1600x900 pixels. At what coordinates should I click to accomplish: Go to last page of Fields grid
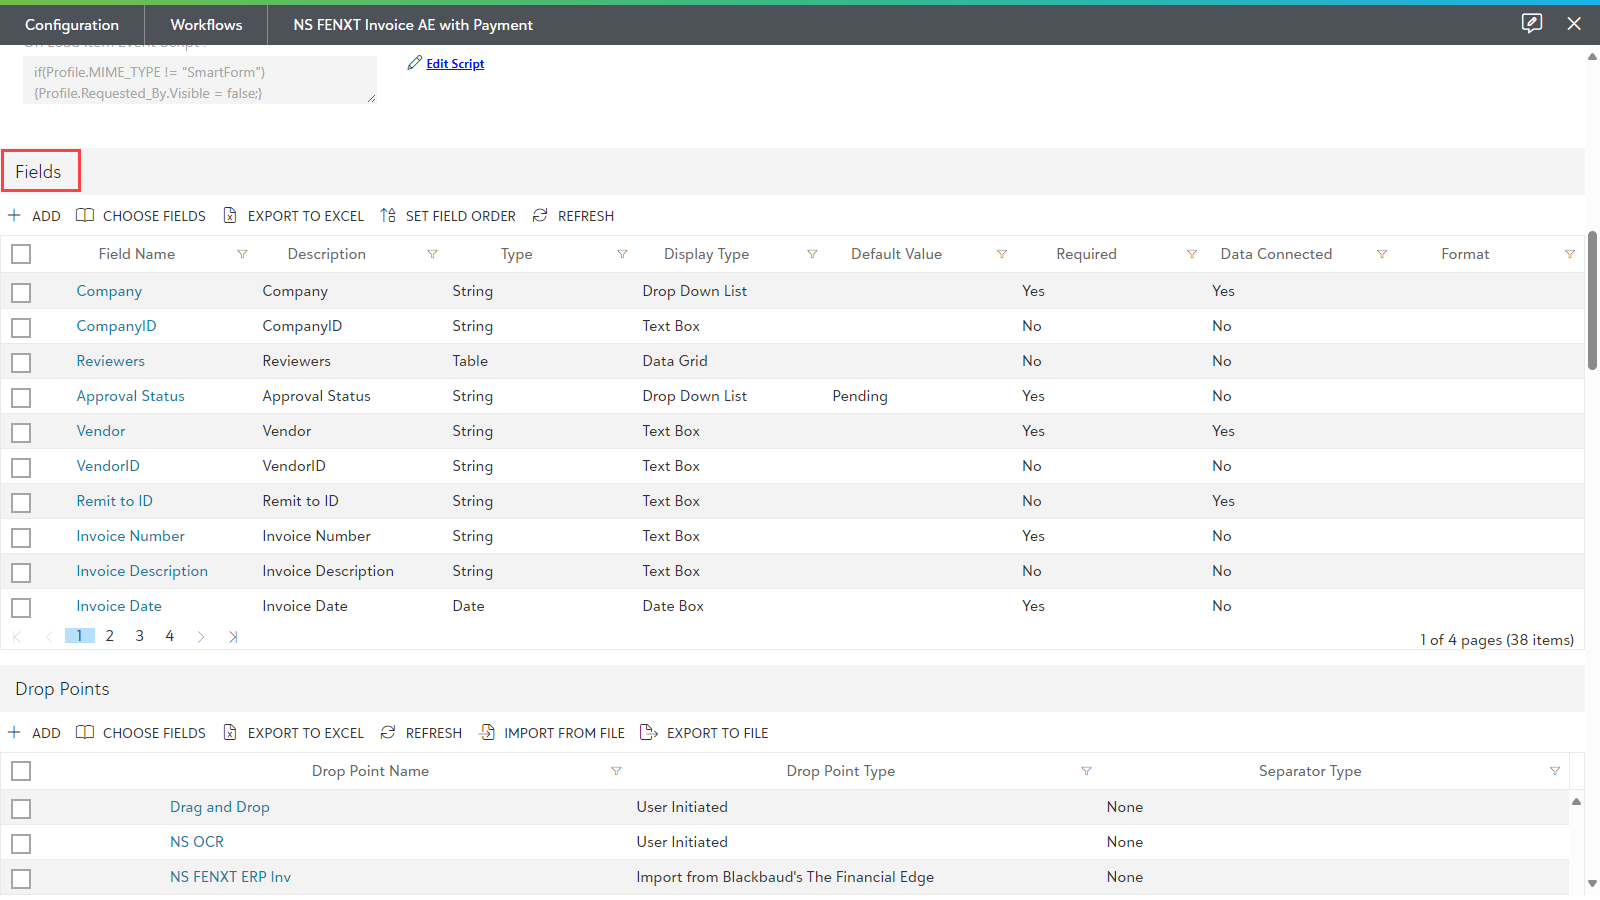(233, 636)
